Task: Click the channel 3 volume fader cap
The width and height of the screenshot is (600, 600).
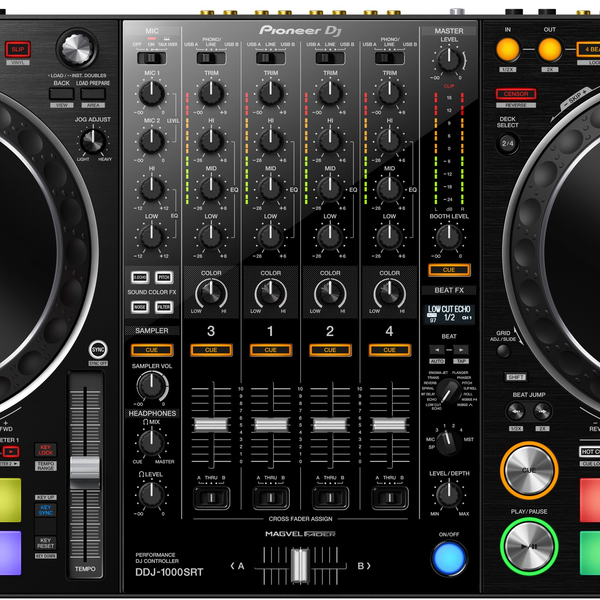Action: (211, 425)
